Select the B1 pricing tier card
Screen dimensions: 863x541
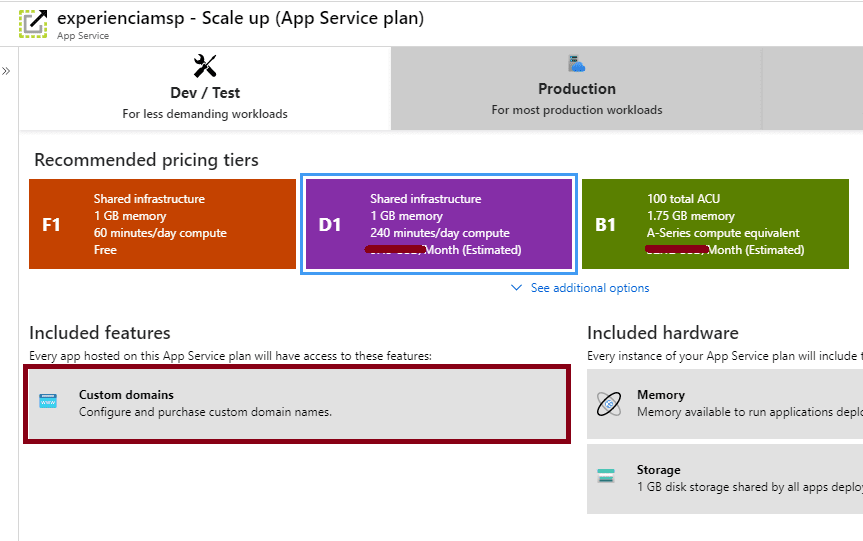tap(715, 224)
